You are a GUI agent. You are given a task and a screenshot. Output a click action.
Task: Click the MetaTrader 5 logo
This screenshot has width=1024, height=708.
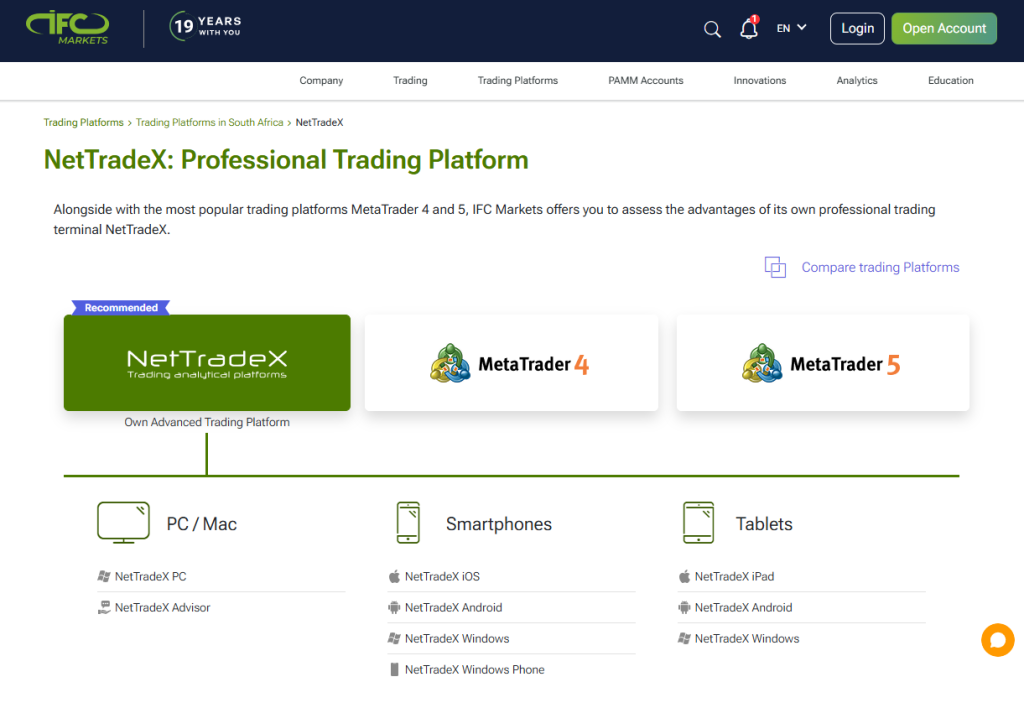point(762,363)
